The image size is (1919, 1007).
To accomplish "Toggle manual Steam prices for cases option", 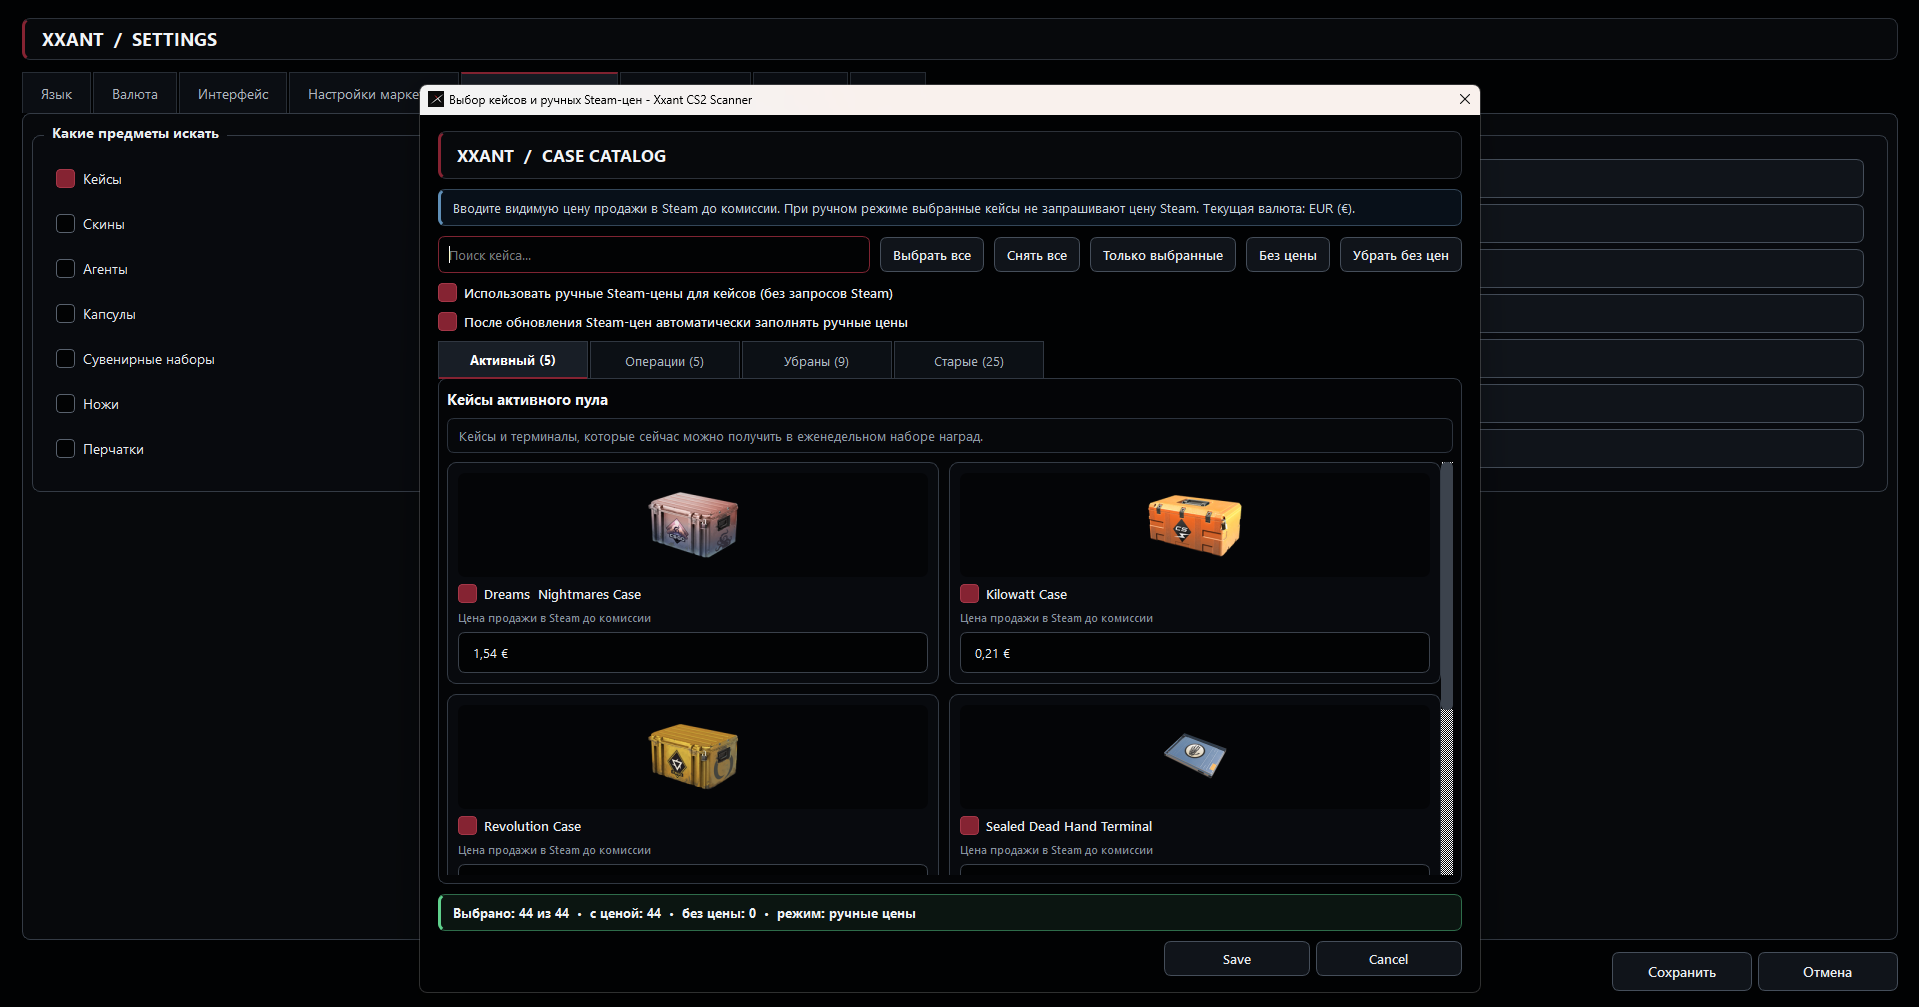I will (448, 293).
